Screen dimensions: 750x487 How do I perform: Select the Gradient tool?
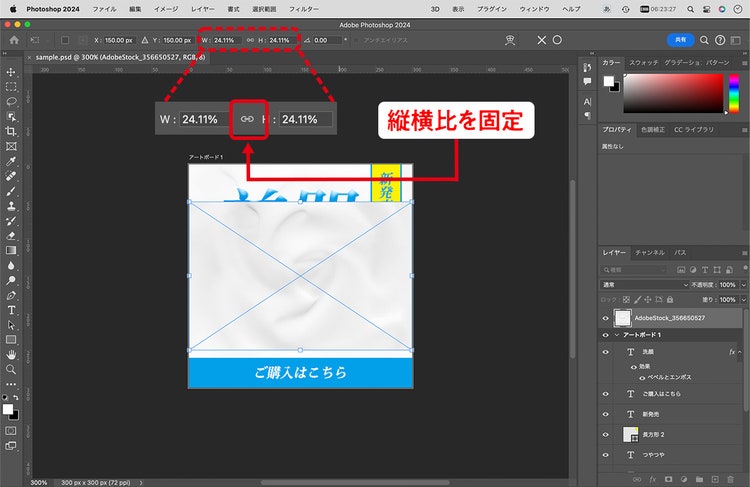11,250
